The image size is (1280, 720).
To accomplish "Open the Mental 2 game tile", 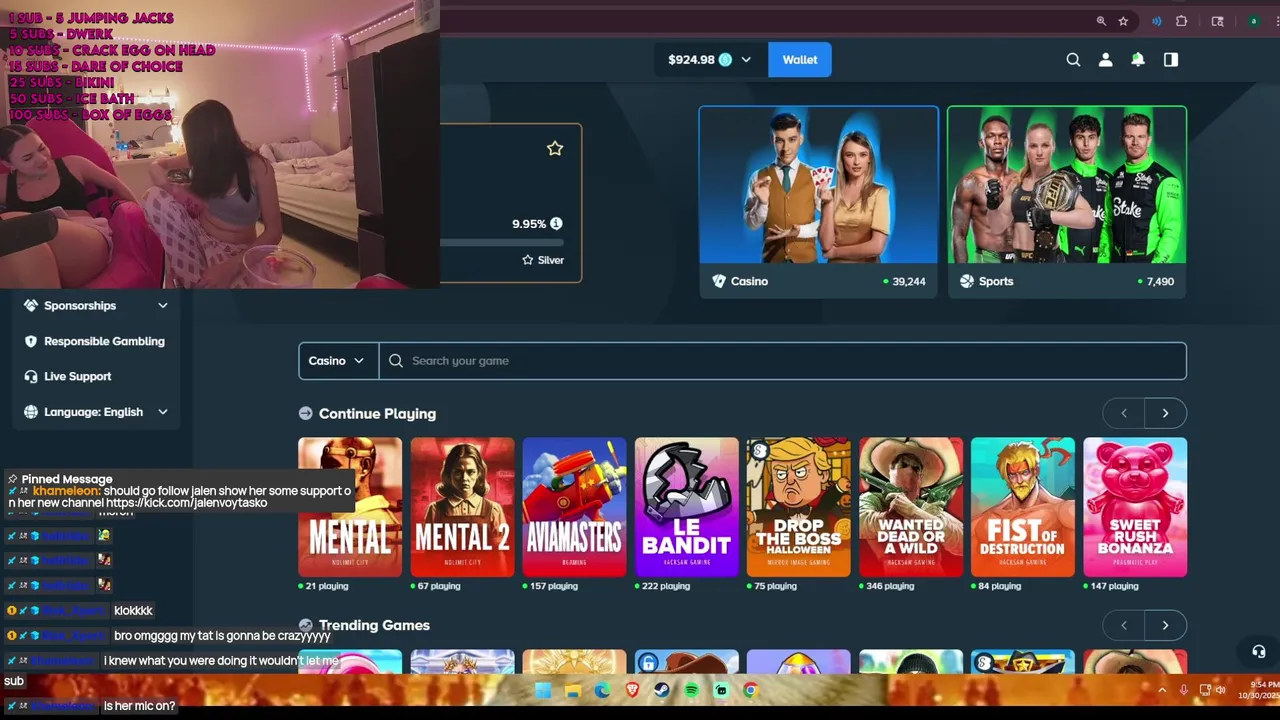I will (x=462, y=507).
